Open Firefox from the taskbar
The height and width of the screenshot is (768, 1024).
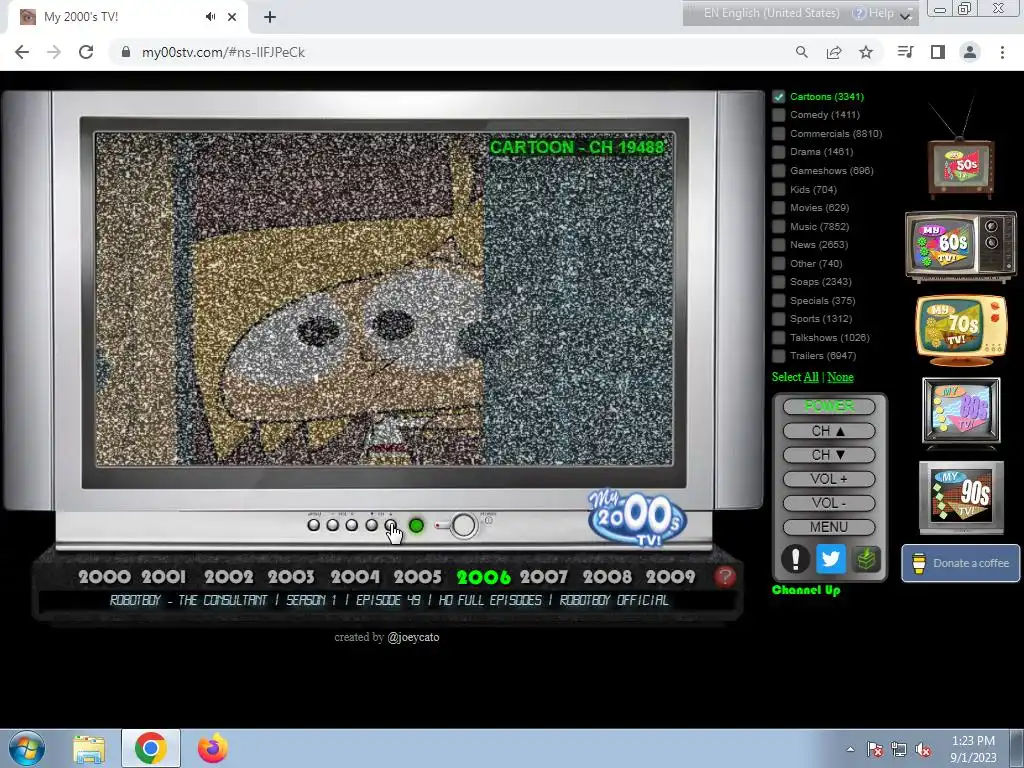click(213, 748)
